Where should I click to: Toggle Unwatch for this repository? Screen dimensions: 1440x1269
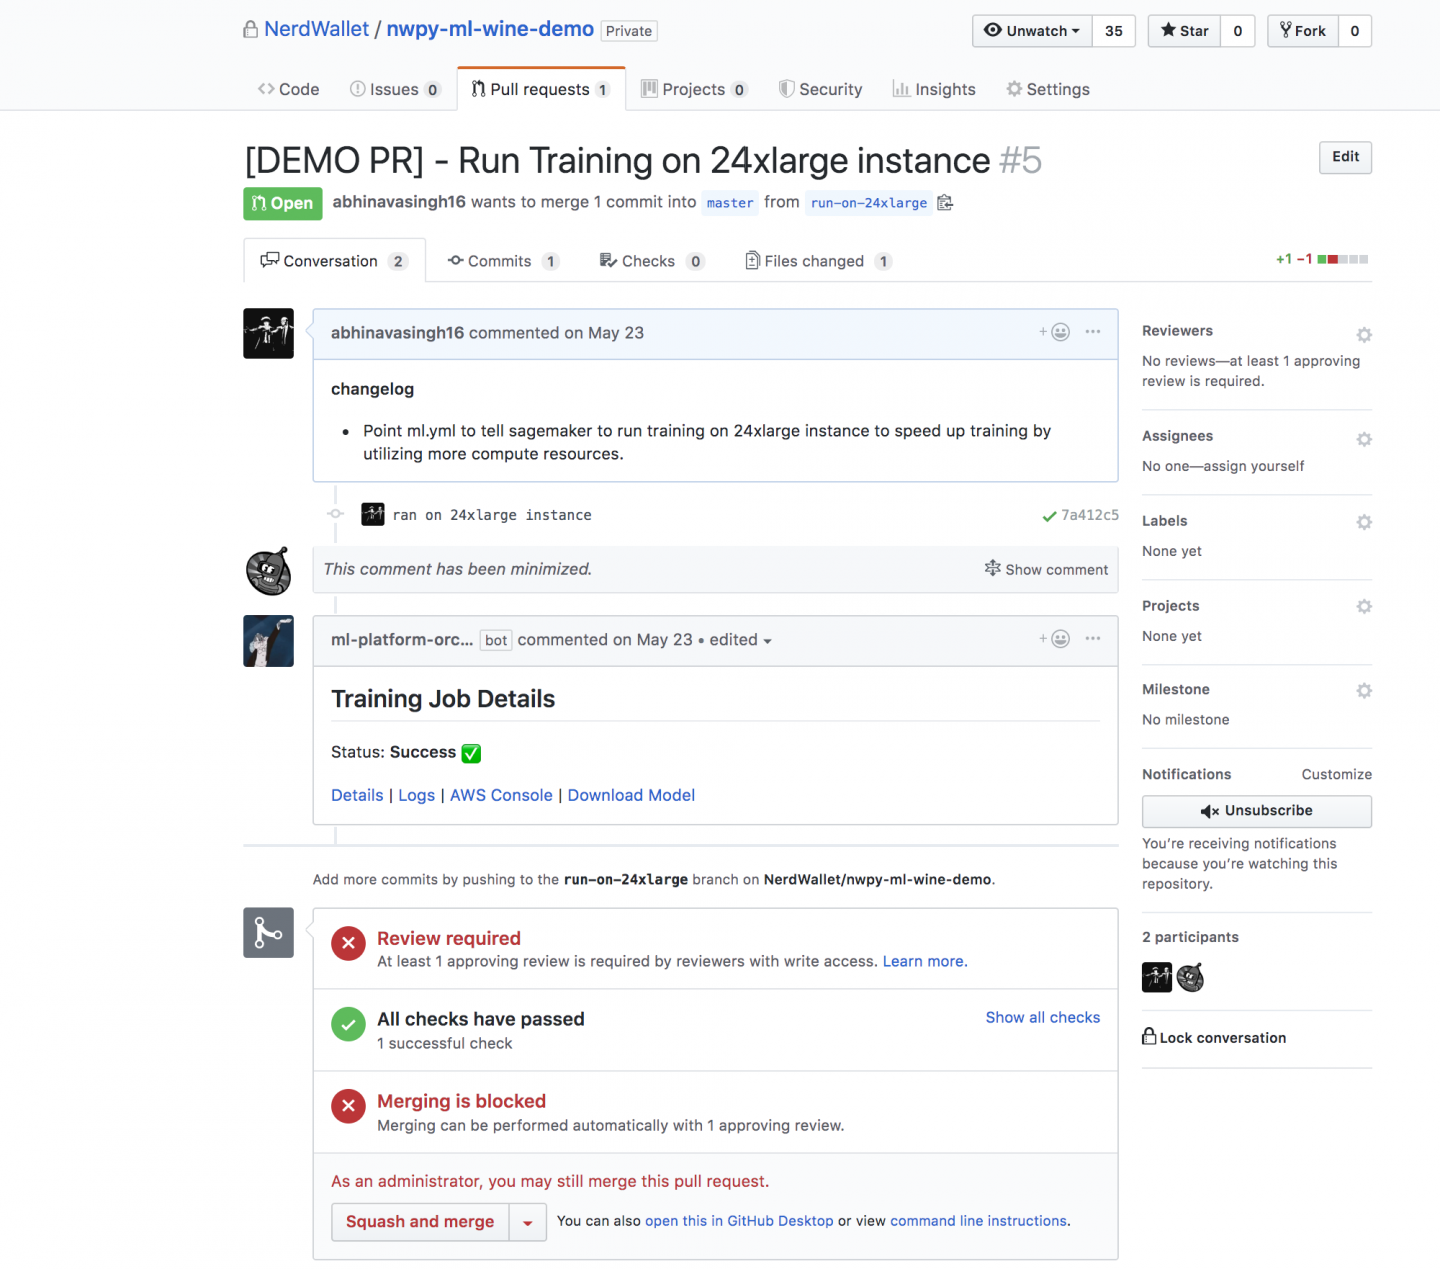tap(1032, 31)
